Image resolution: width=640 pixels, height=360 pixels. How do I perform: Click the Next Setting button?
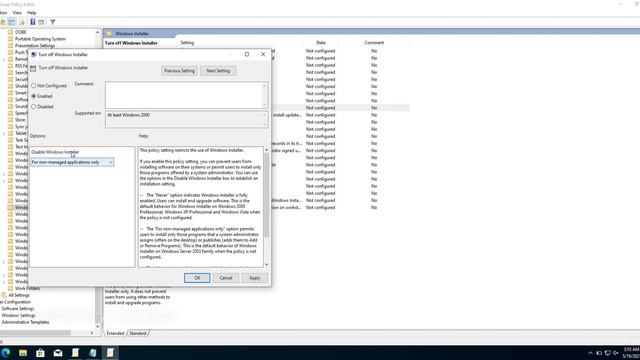point(218,71)
